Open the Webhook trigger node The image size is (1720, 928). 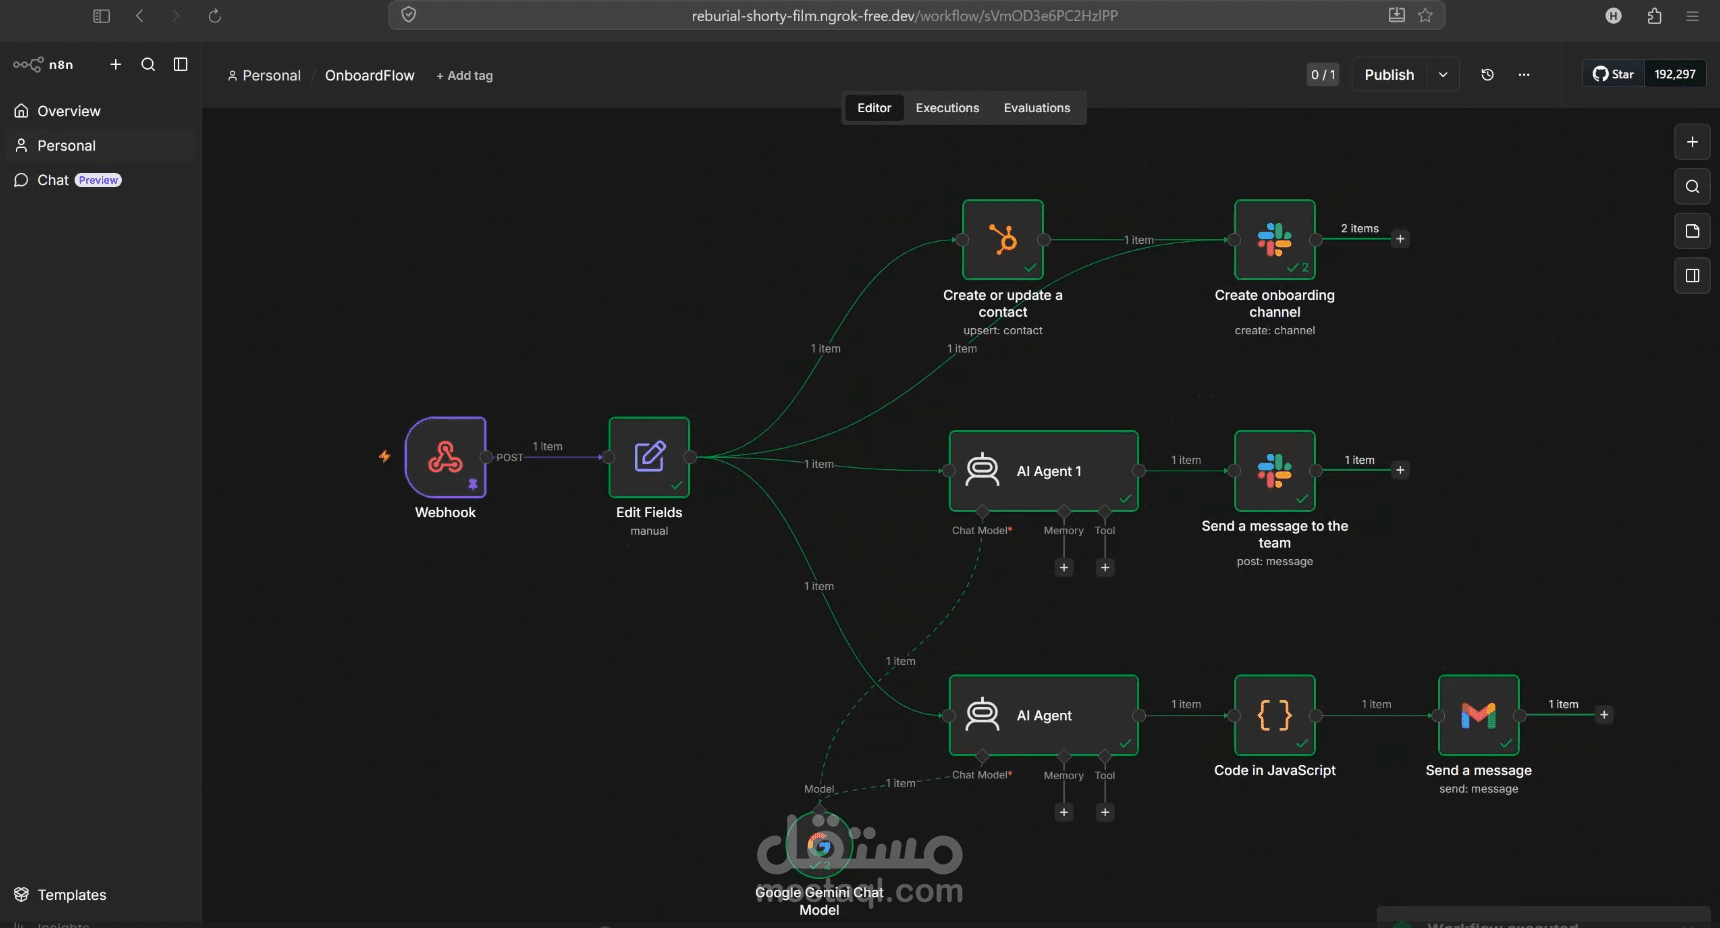445,457
